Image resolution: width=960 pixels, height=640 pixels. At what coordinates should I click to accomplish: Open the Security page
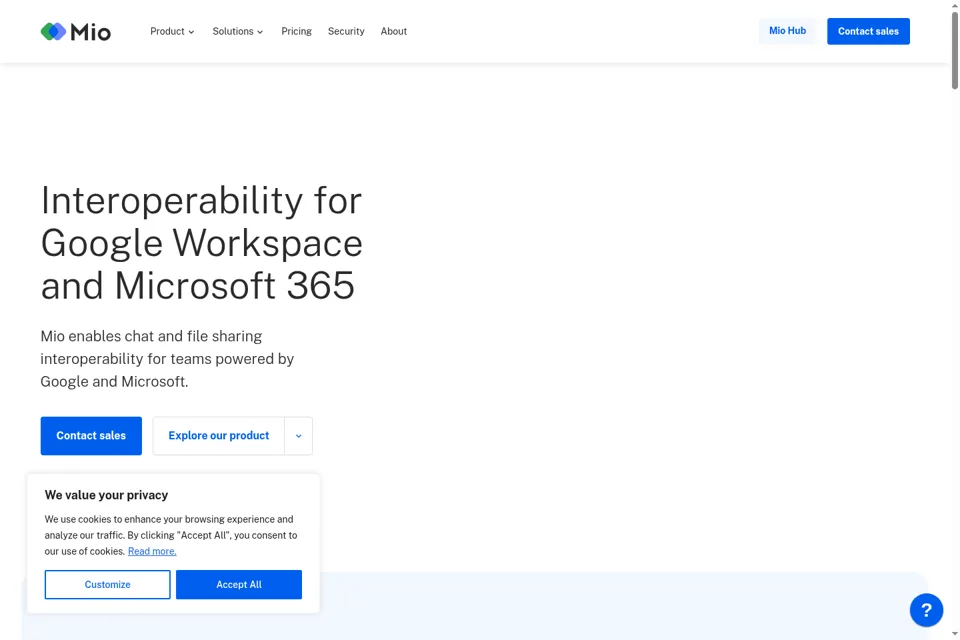(346, 31)
